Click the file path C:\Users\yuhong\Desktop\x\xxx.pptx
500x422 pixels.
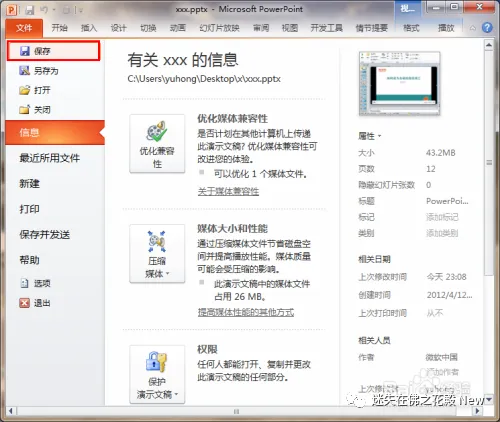pyautogui.click(x=204, y=79)
